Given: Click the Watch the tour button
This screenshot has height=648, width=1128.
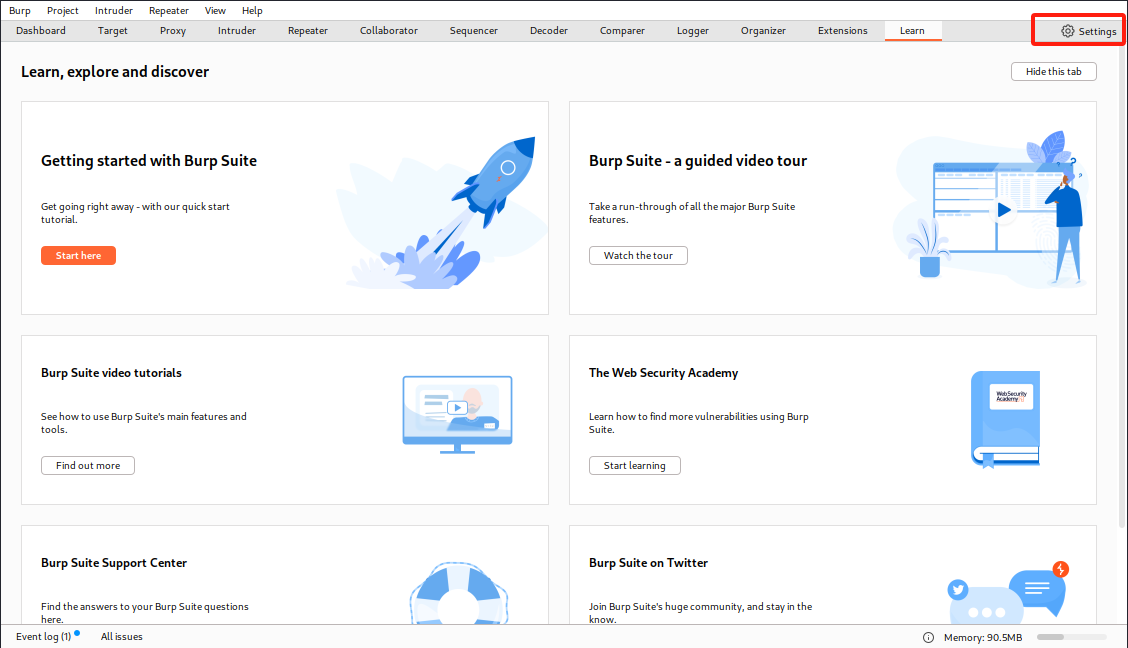Looking at the screenshot, I should [x=638, y=255].
